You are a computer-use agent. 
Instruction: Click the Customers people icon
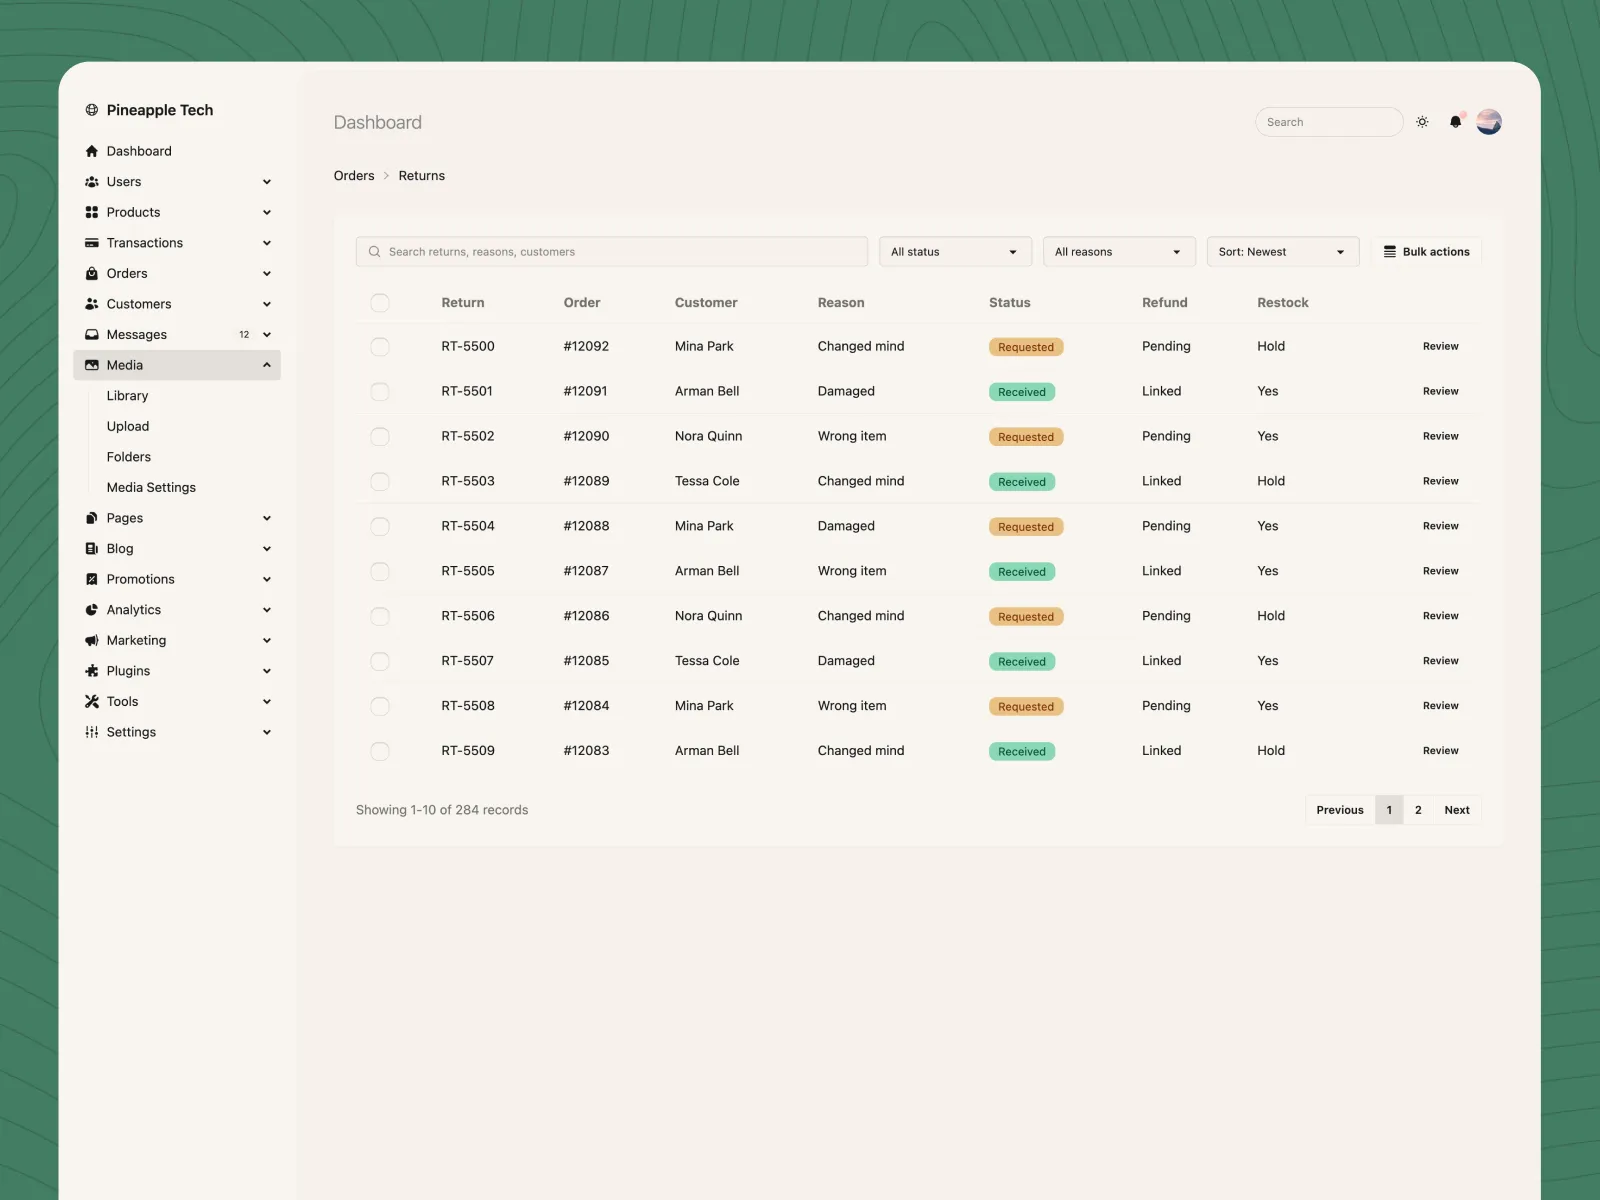[92, 304]
